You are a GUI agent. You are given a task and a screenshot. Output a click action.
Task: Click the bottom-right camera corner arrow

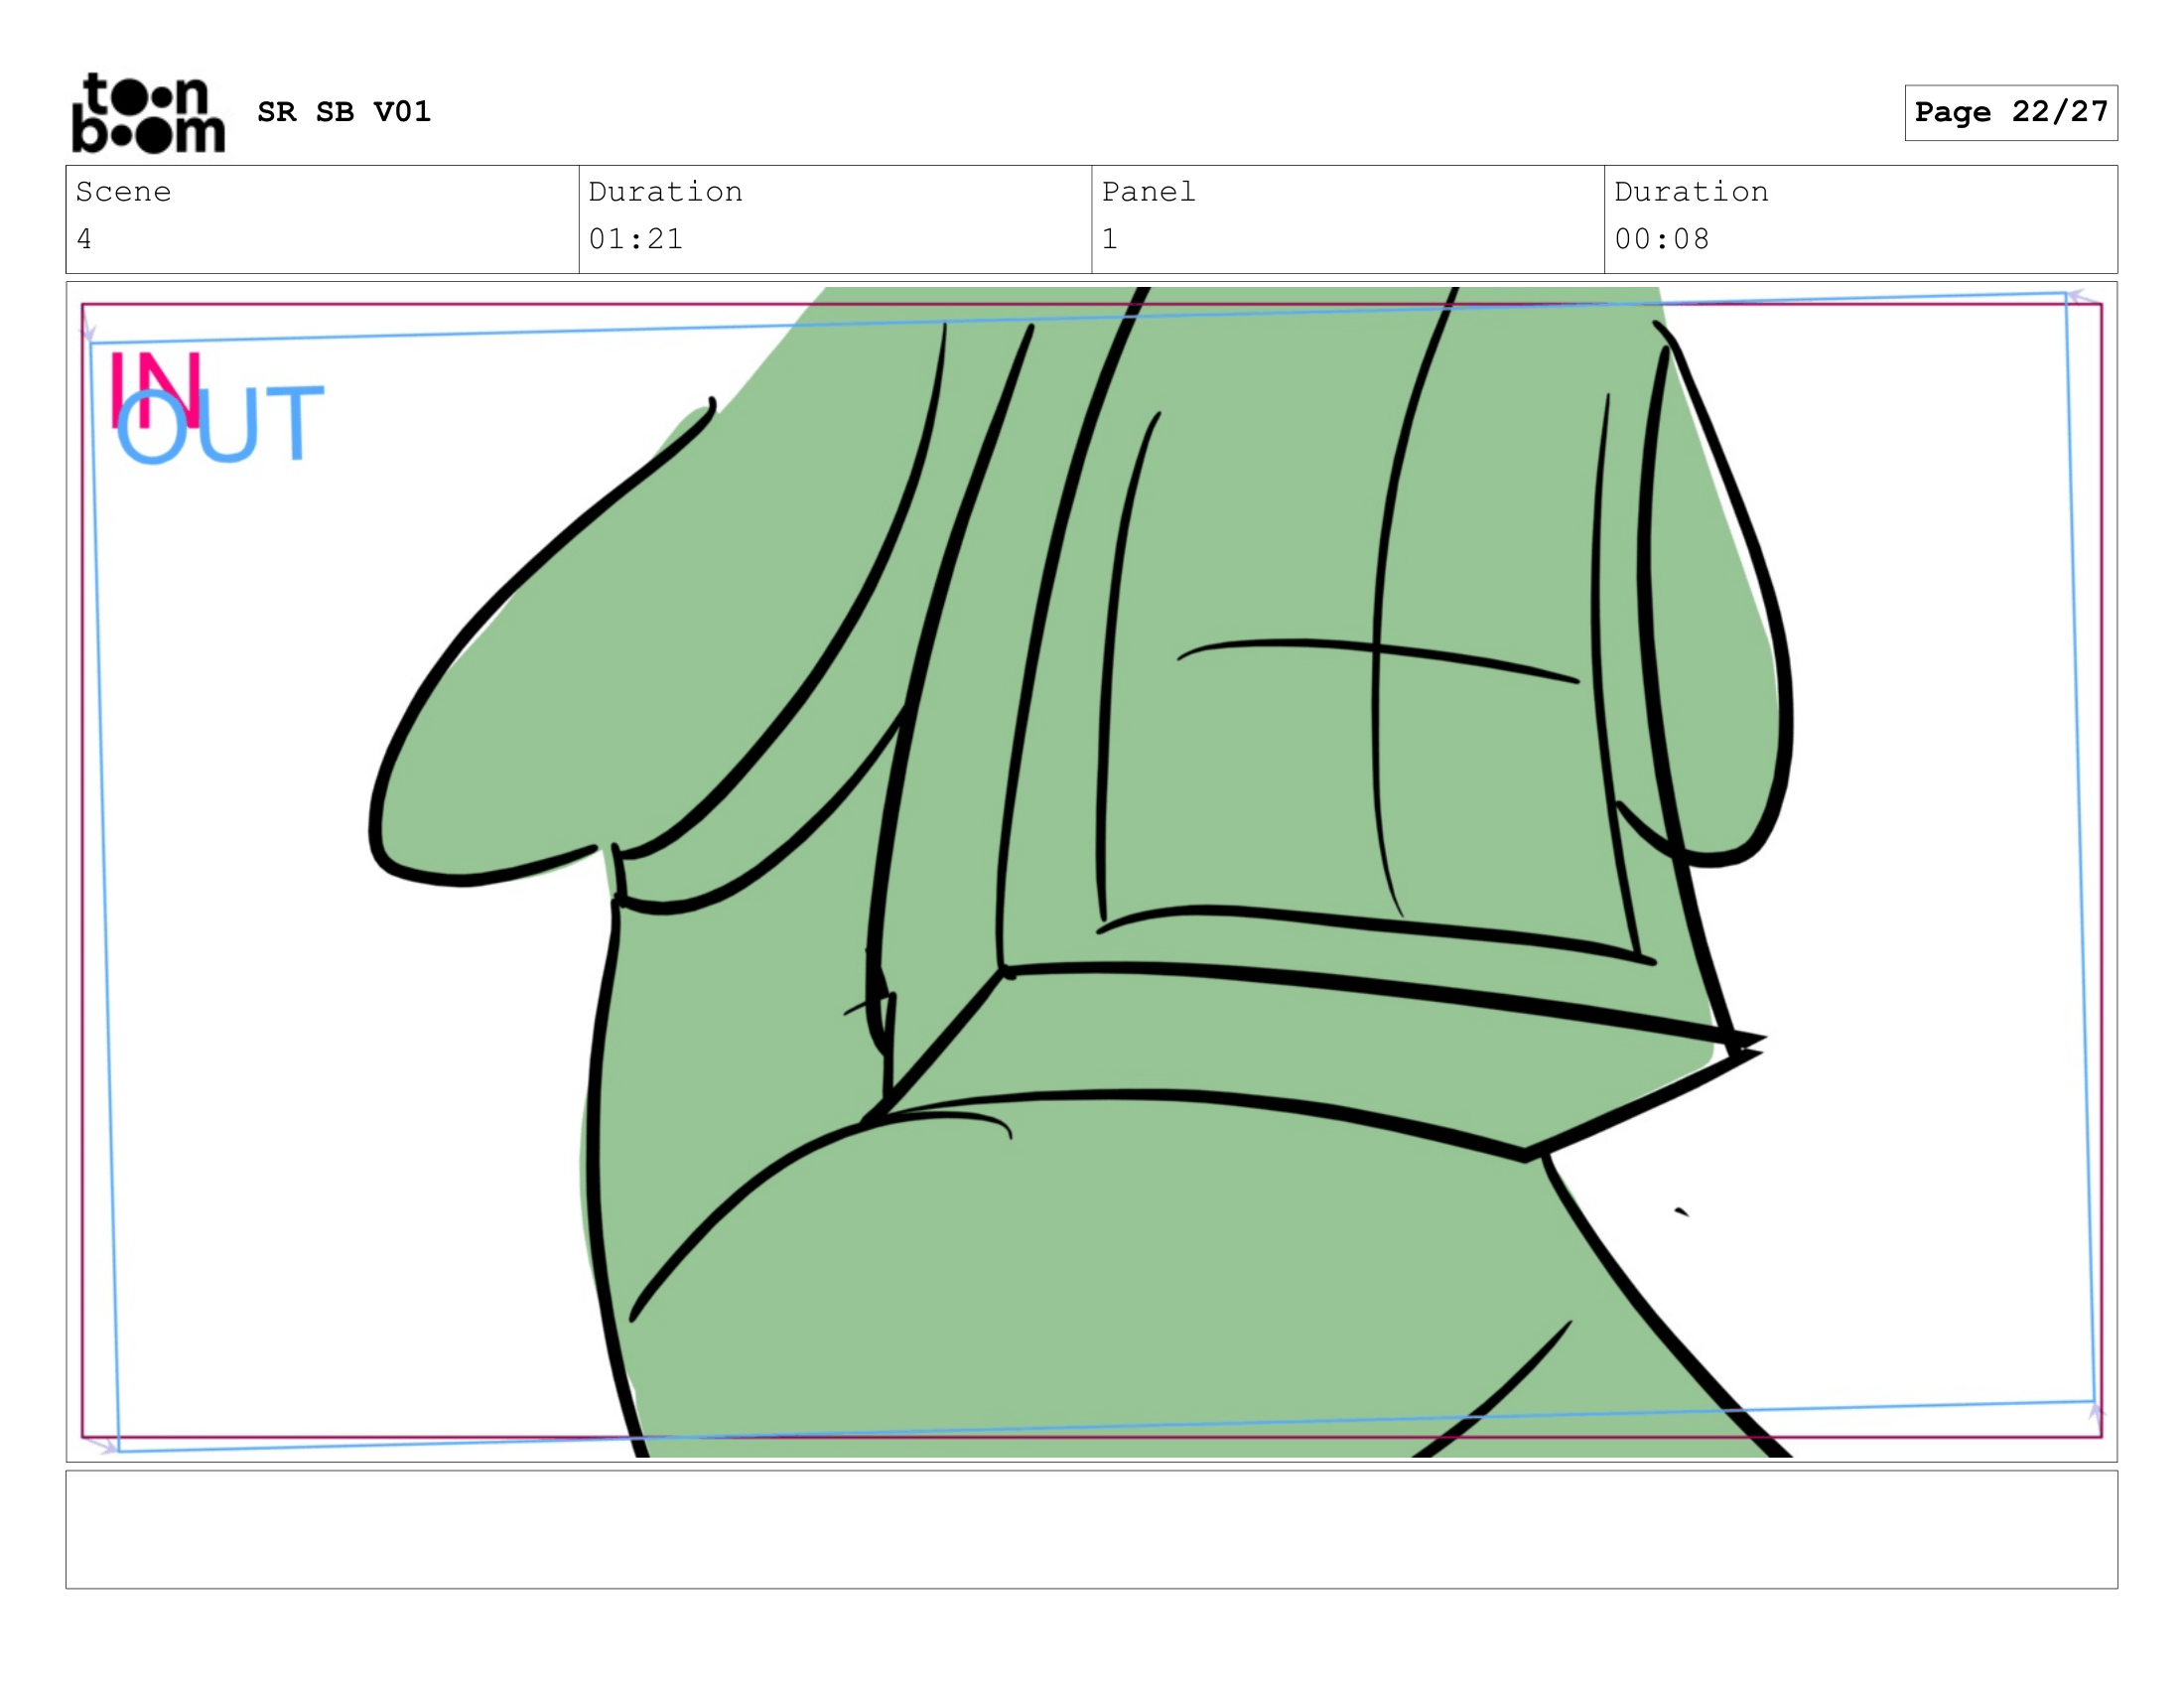tap(2096, 1411)
